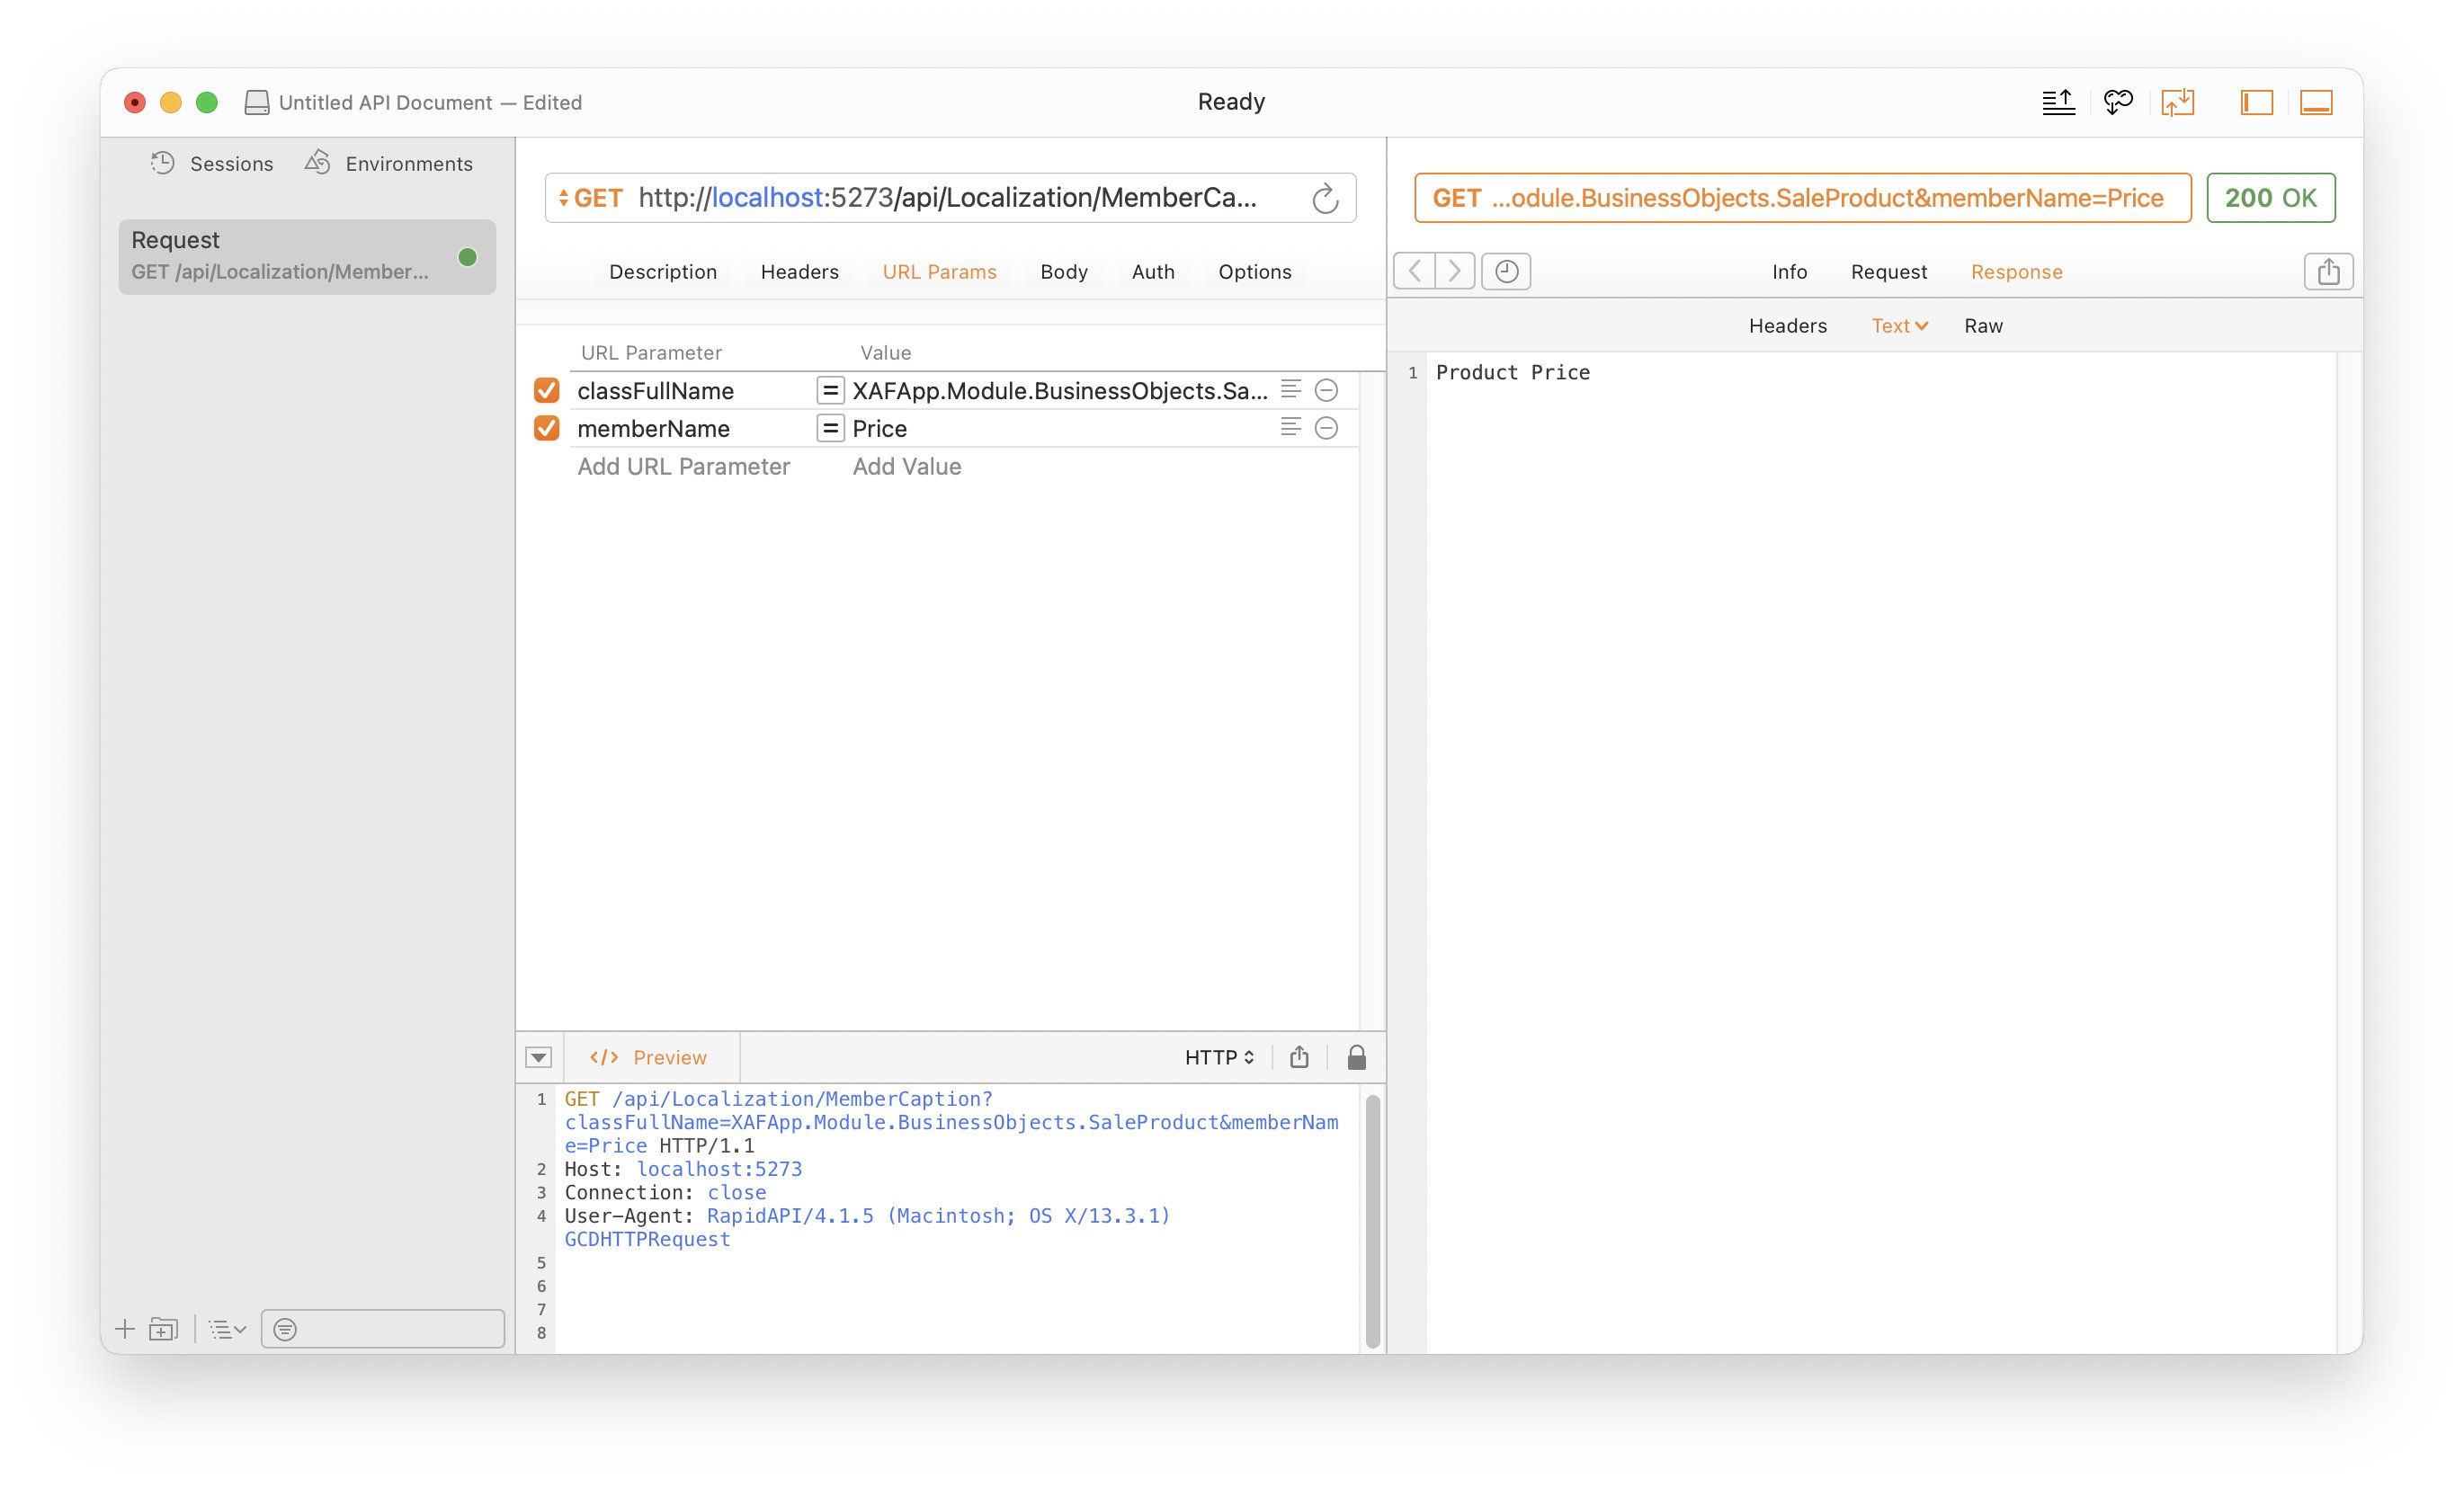Click the refresh/send request icon
Viewport: 2464px width, 1487px height.
tap(1325, 198)
